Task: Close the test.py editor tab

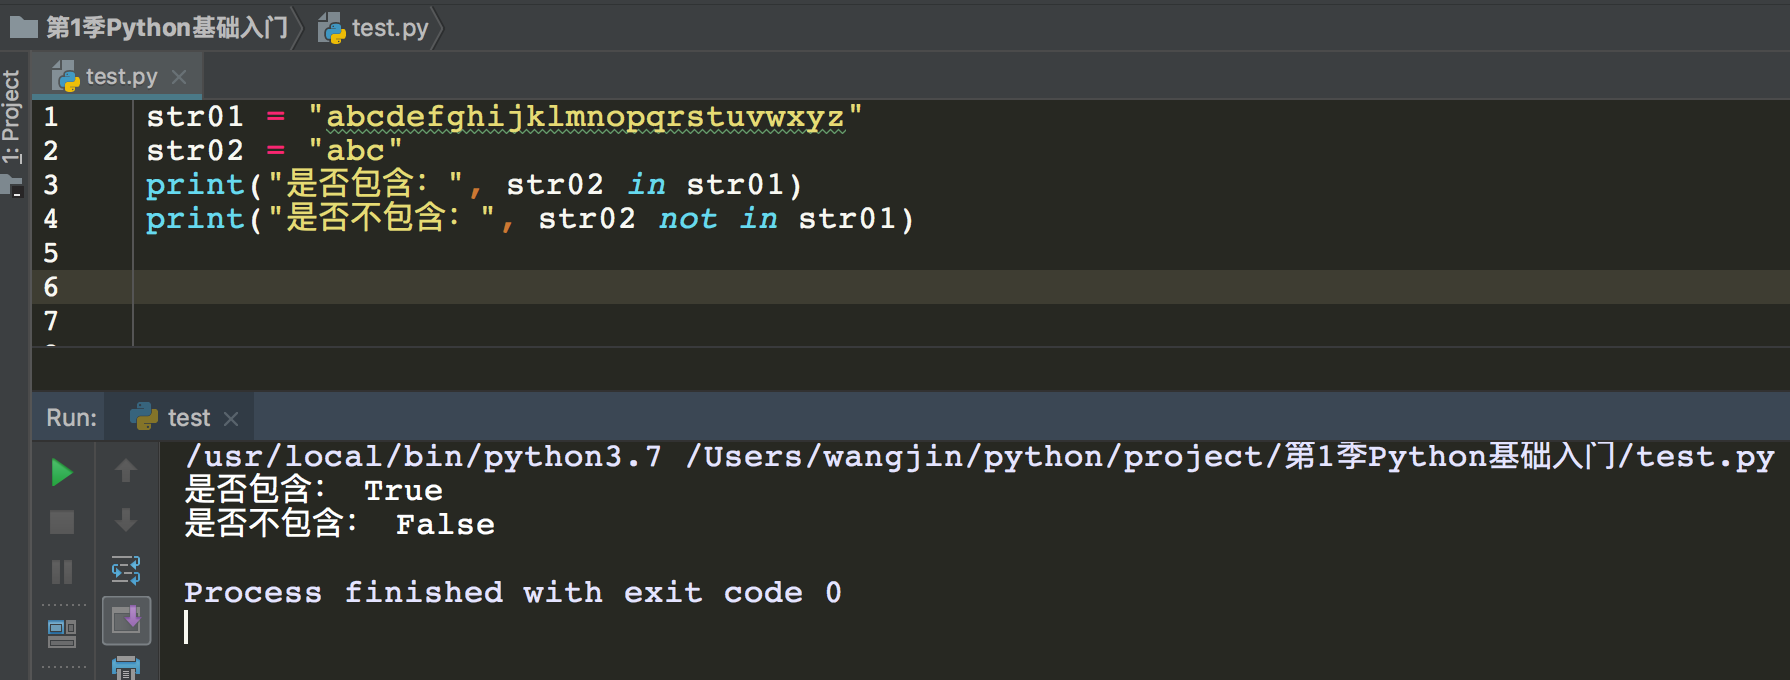Action: tap(179, 77)
